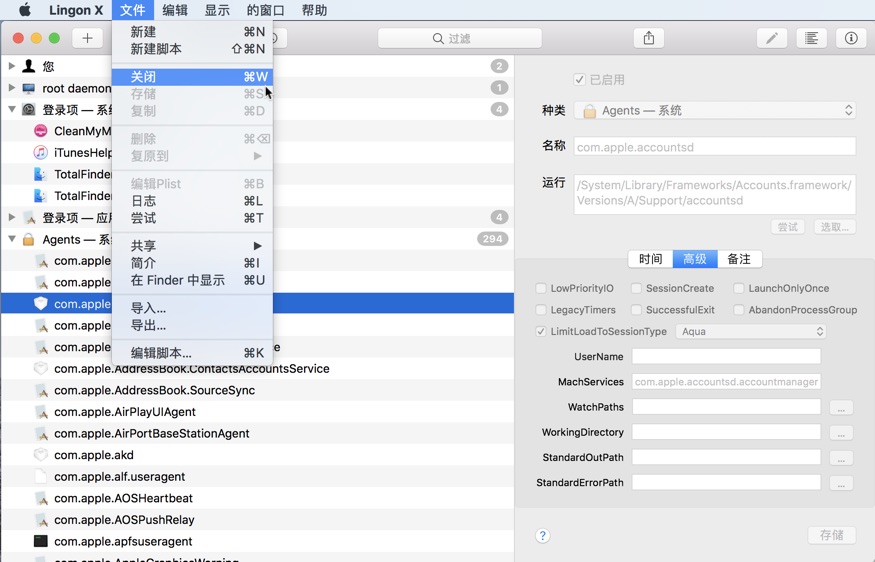Image resolution: width=875 pixels, height=562 pixels.
Task: Expand the 您 group
Action: point(11,66)
